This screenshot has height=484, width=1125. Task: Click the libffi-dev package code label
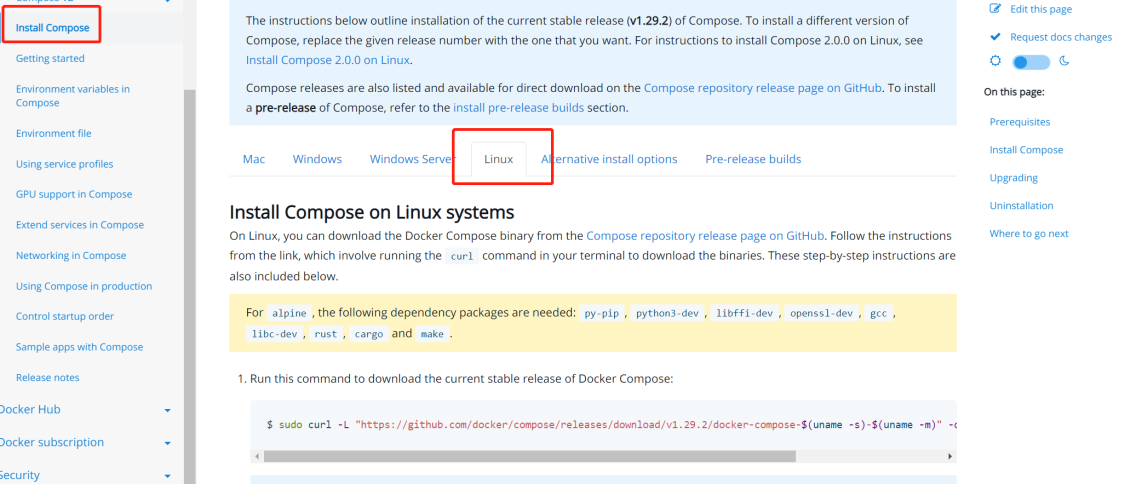click(745, 313)
